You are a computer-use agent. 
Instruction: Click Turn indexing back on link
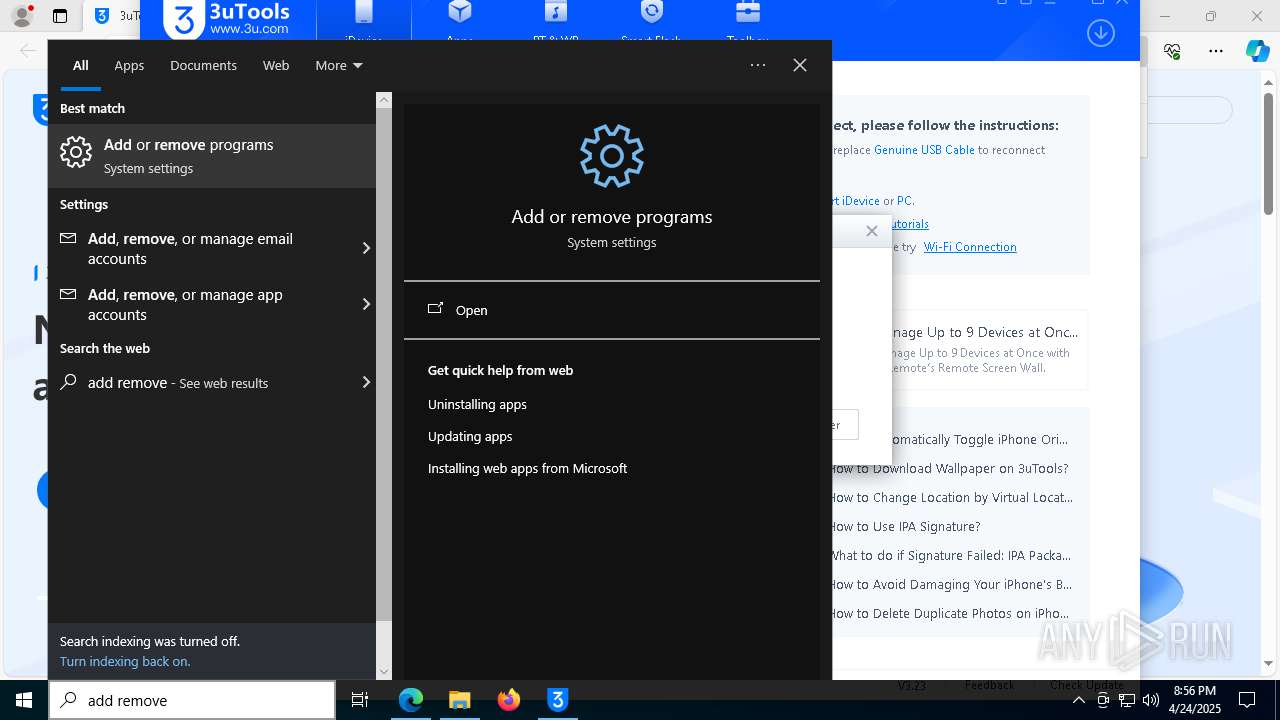pyautogui.click(x=125, y=661)
